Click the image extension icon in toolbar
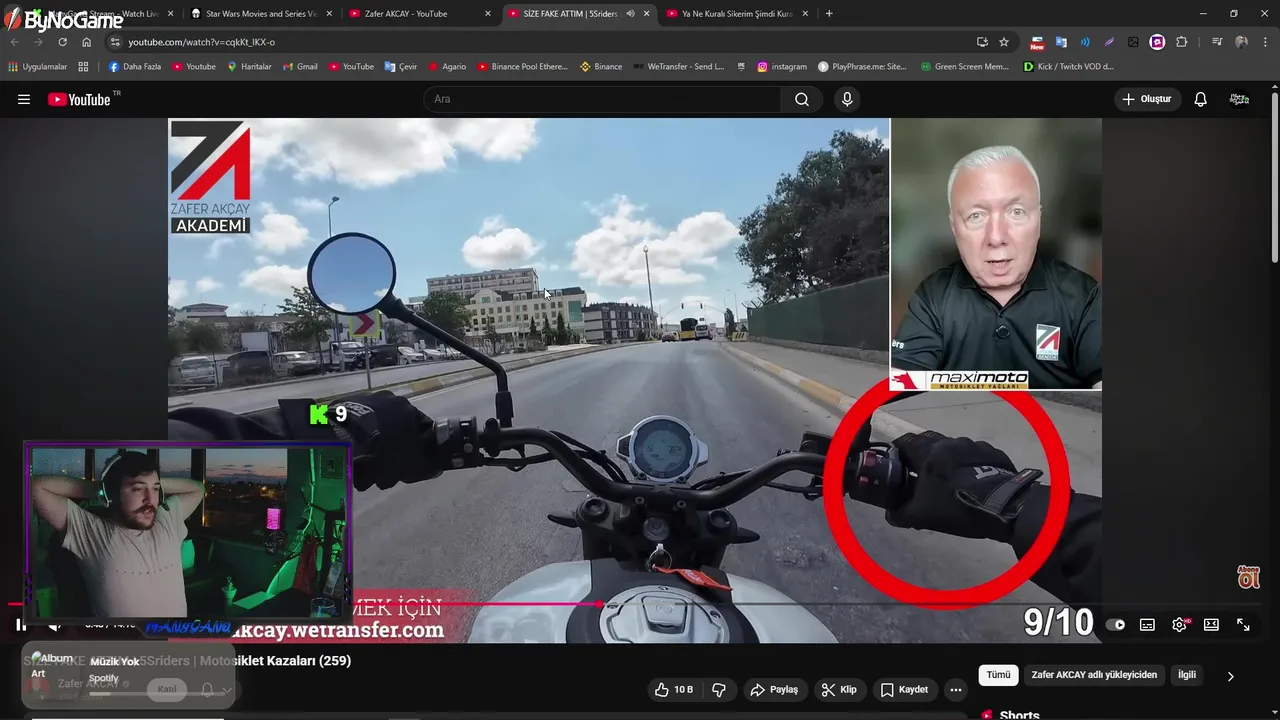Viewport: 1280px width, 720px height. [1133, 42]
